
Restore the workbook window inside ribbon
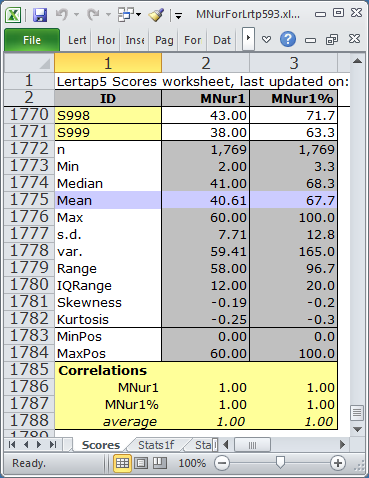[x=332, y=40]
